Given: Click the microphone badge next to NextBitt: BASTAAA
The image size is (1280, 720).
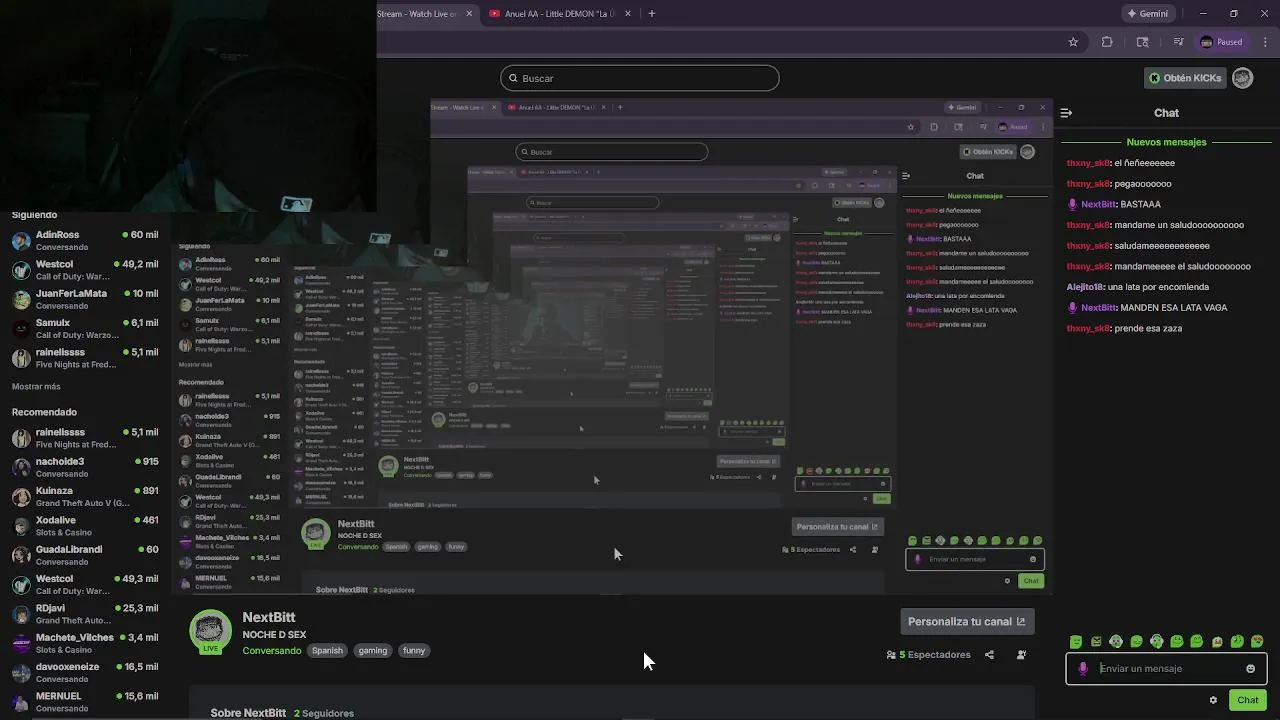Looking at the screenshot, I should (1073, 204).
